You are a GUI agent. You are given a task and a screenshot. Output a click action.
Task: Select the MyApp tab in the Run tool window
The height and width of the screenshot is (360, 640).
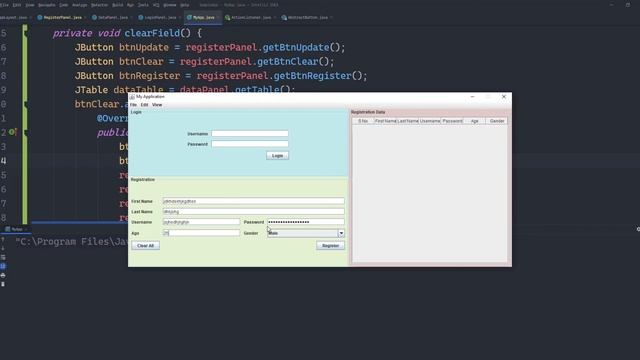tap(15, 229)
